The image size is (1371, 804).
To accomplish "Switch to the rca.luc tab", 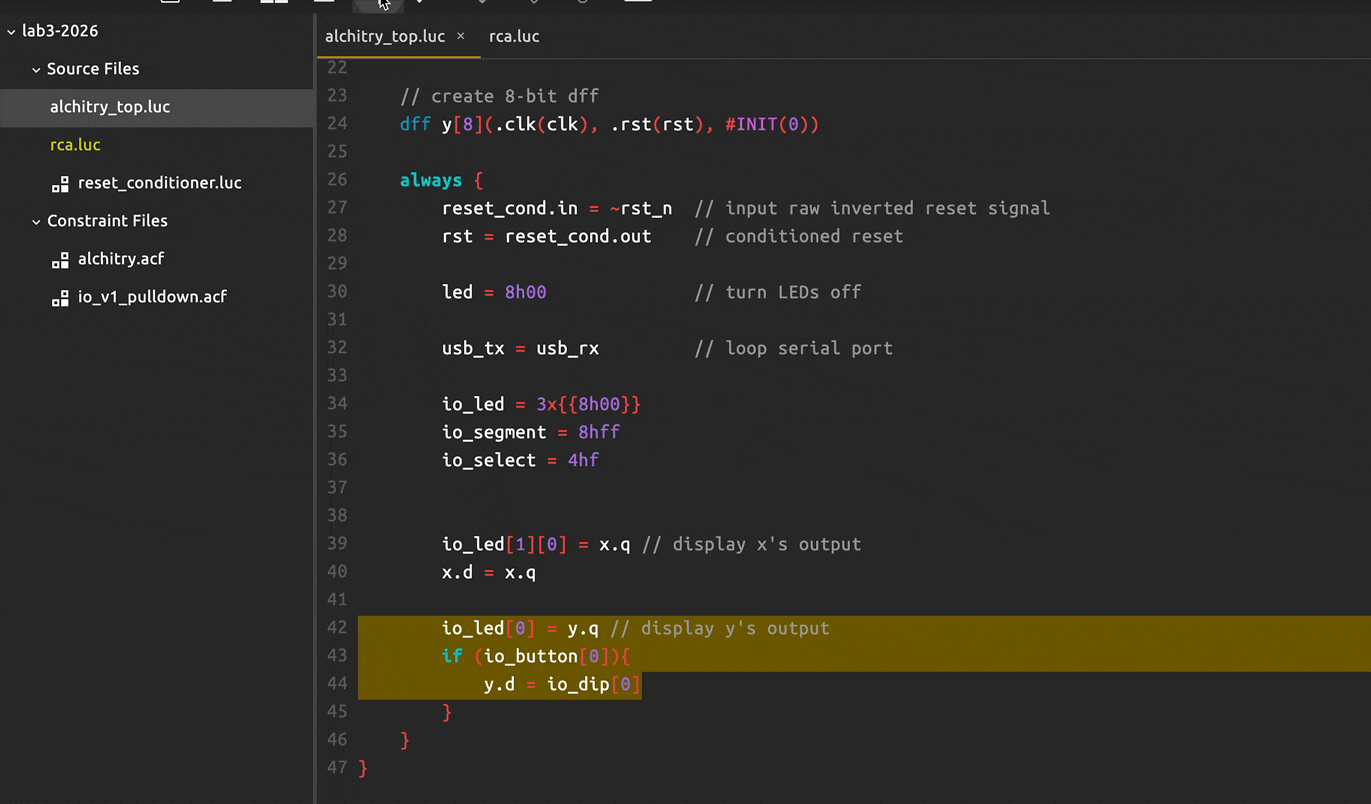I will (514, 36).
